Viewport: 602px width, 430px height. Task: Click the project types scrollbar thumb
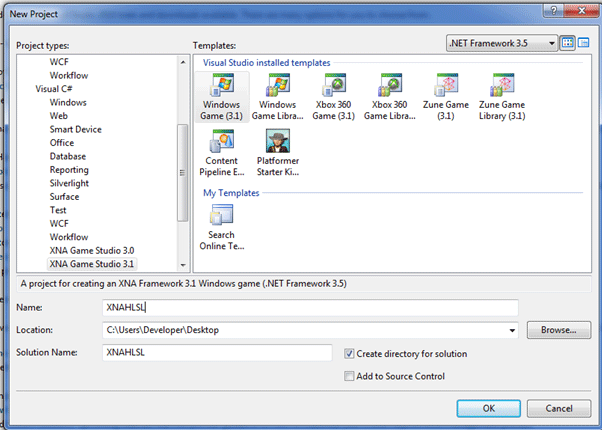(183, 173)
